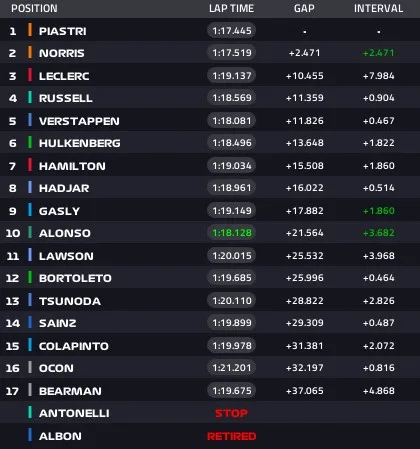420x449 pixels.
Task: Click Alonso's green fastest lap 1:18.128
Action: coord(232,233)
